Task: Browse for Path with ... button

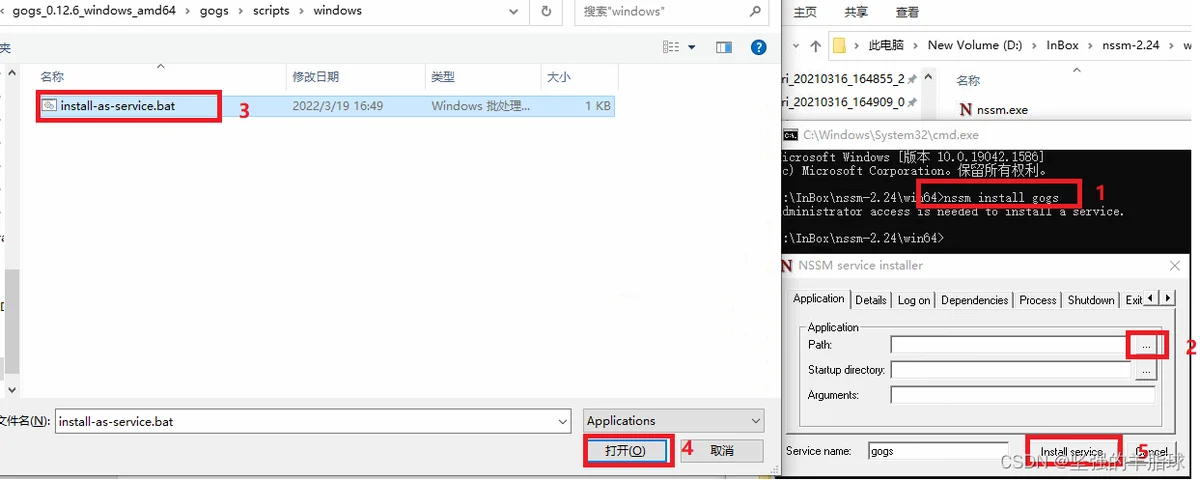Action: (x=1146, y=345)
